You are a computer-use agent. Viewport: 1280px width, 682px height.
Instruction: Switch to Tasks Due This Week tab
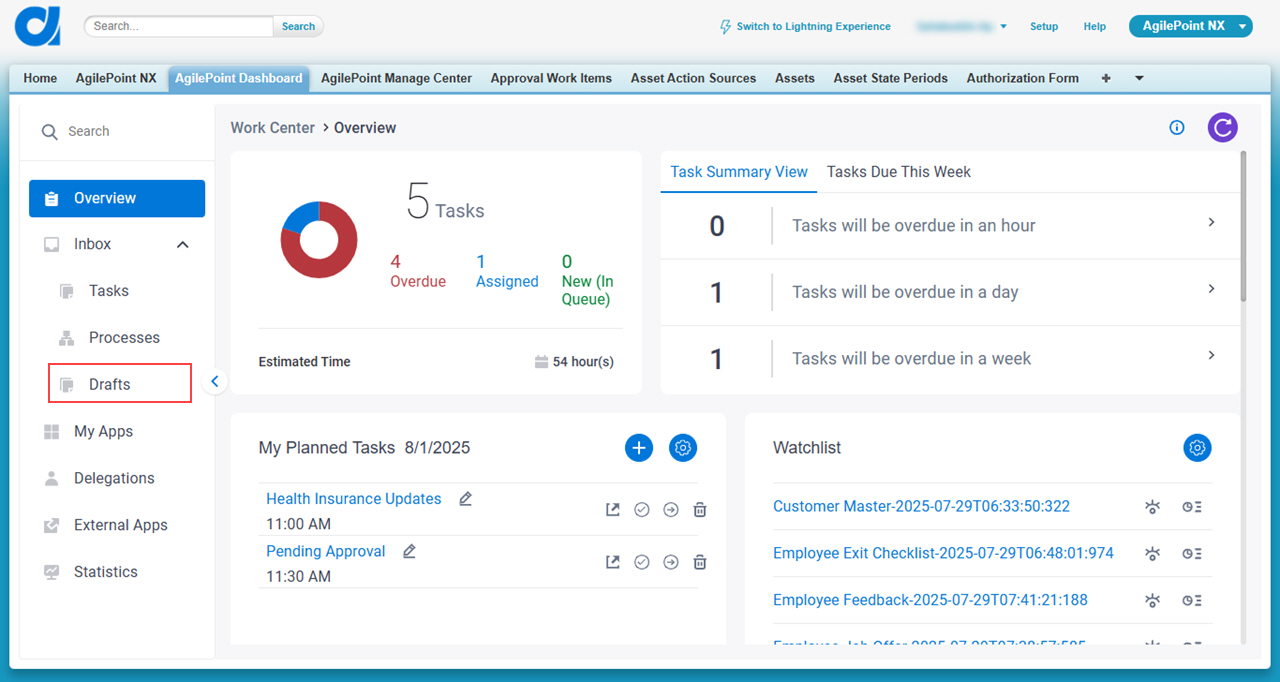click(899, 172)
